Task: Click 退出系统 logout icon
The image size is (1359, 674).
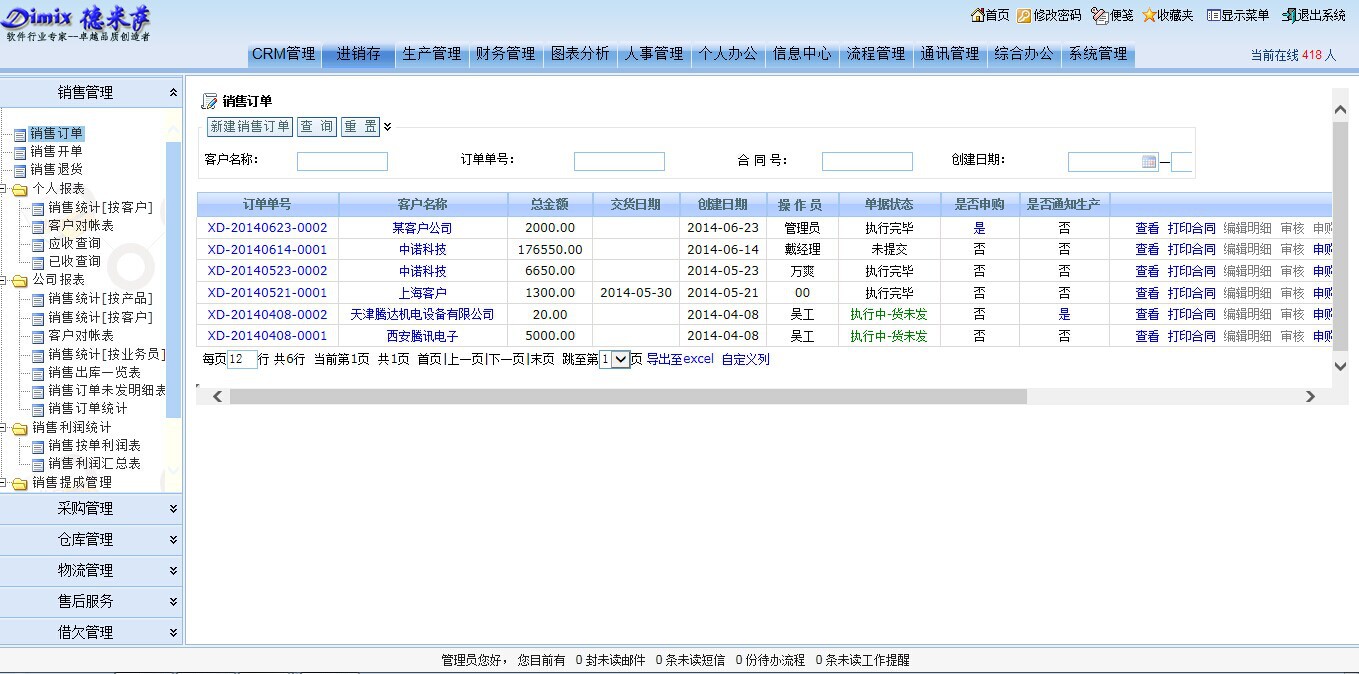Action: coord(1289,15)
